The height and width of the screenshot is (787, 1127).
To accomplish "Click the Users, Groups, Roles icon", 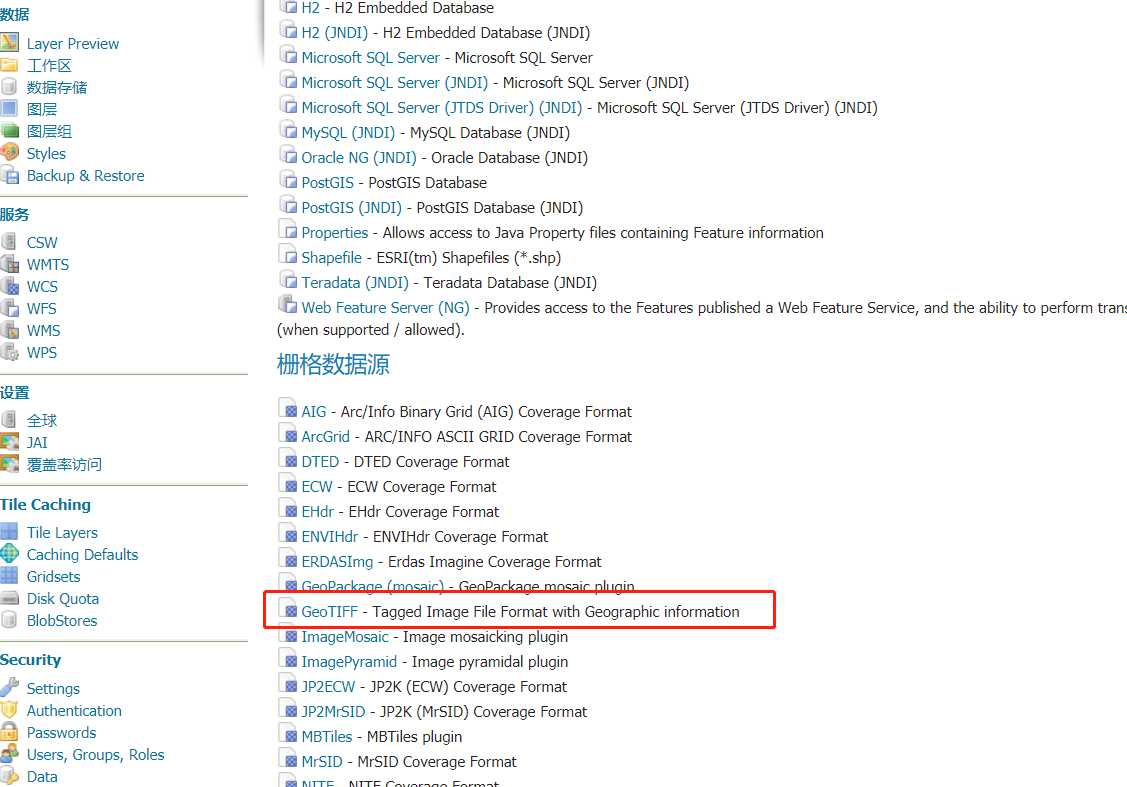I will pos(9,753).
